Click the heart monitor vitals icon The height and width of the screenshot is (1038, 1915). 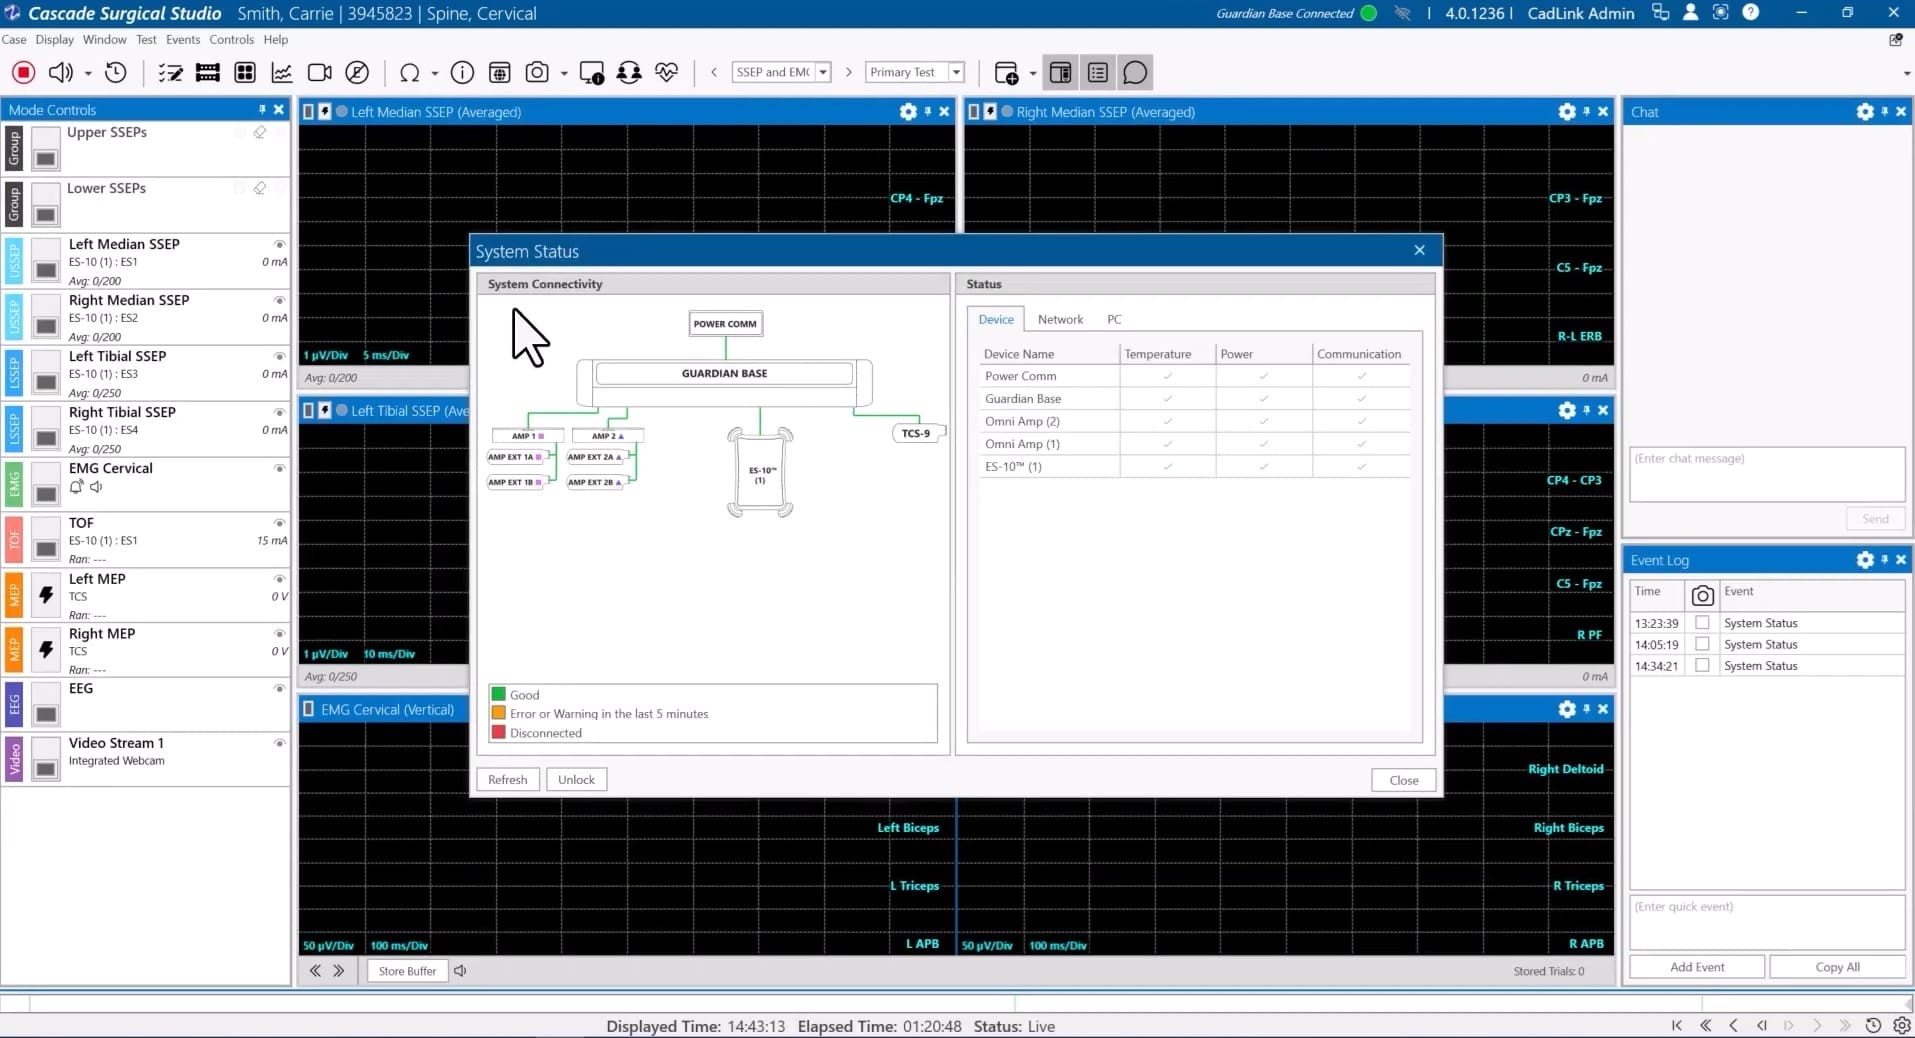[x=667, y=72]
